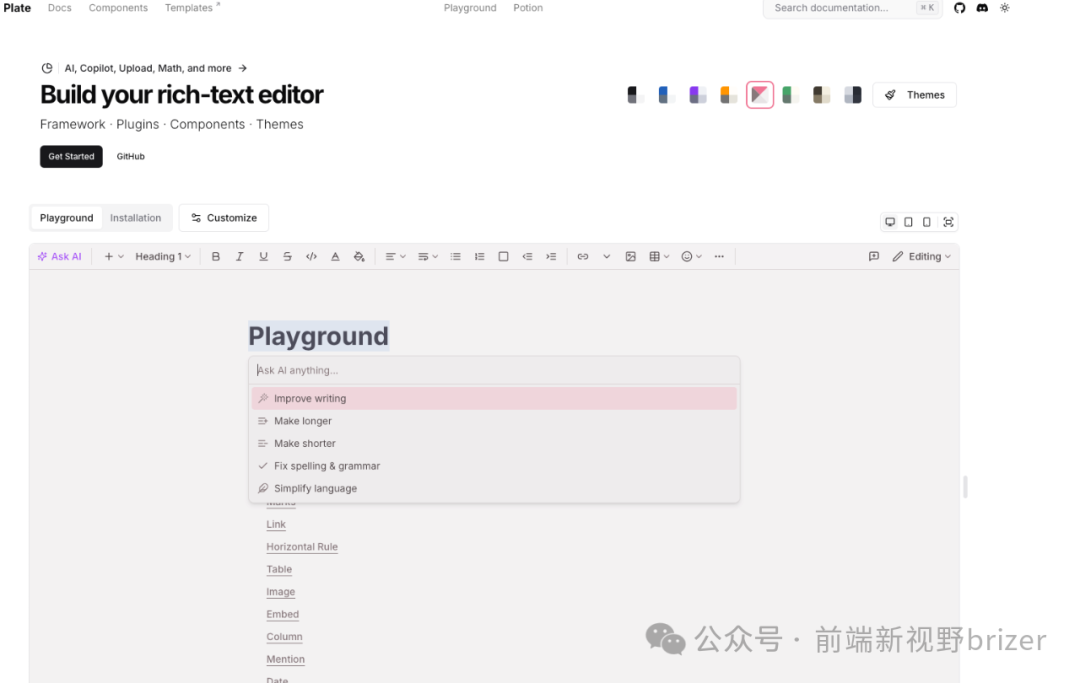Insert a to-do checkbox block
The image size is (1080, 683).
click(503, 256)
